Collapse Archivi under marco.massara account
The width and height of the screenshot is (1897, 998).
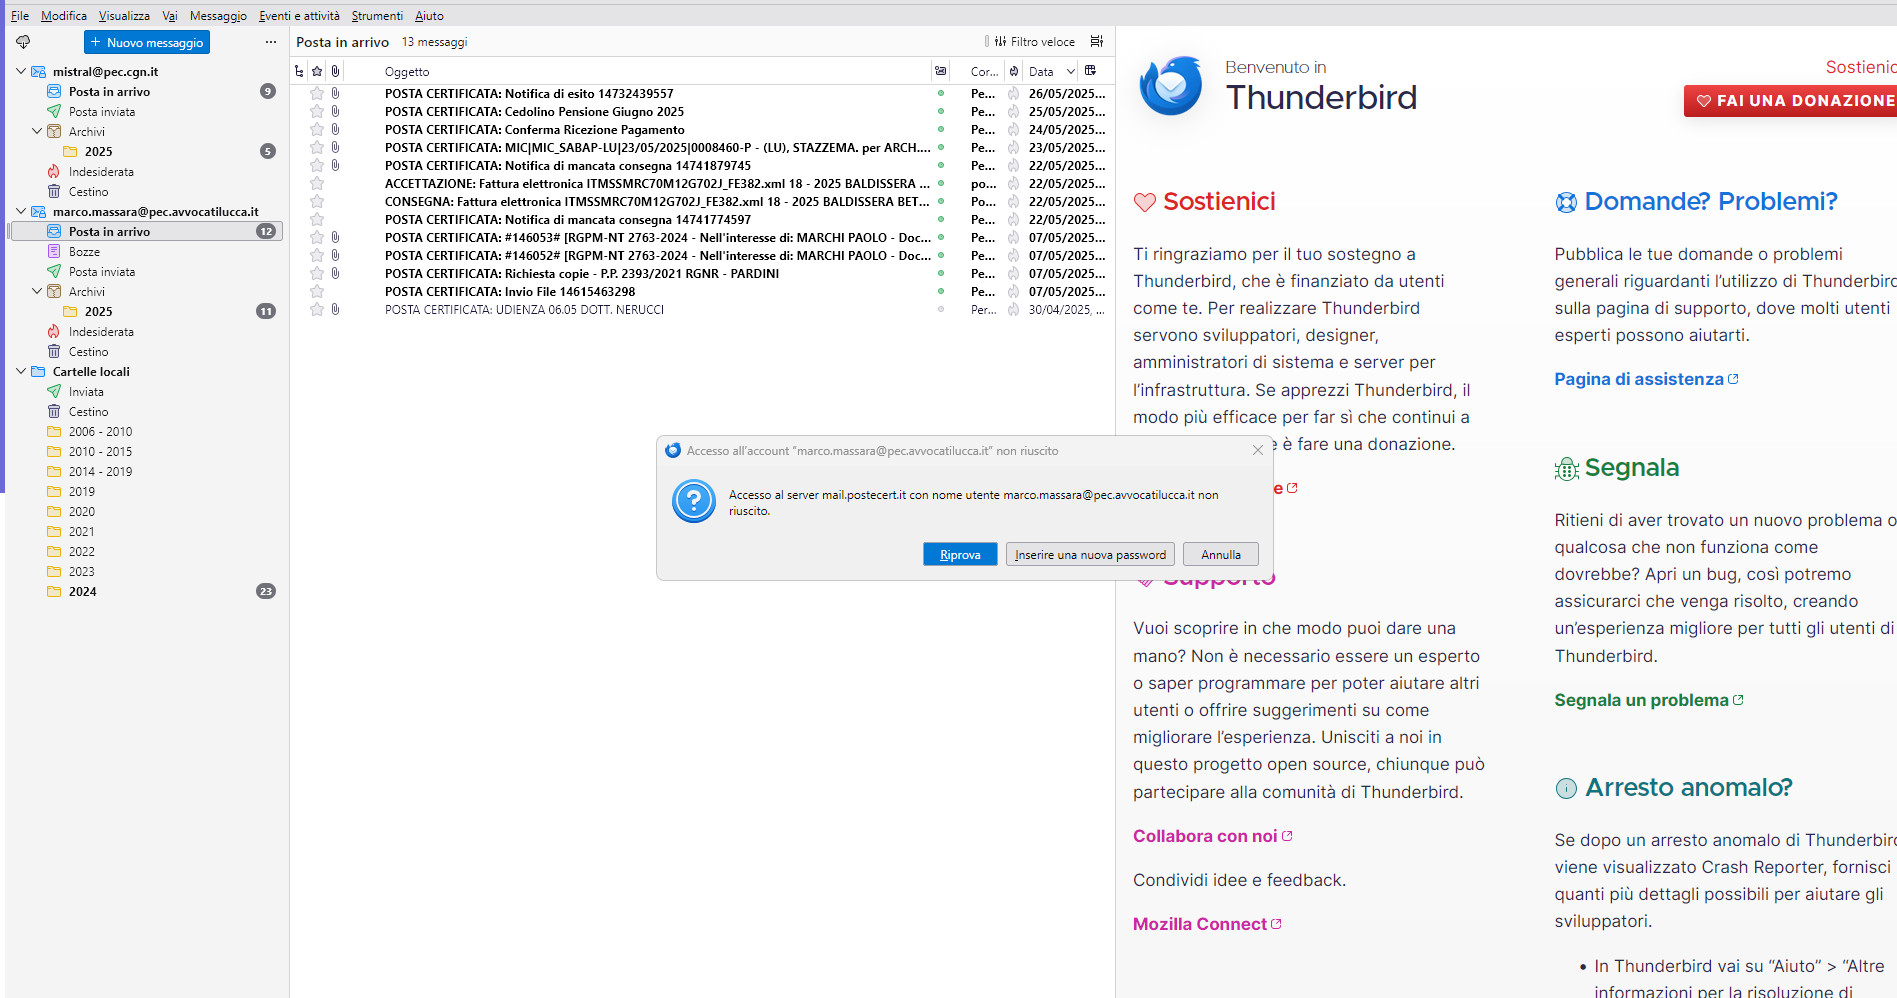[37, 291]
